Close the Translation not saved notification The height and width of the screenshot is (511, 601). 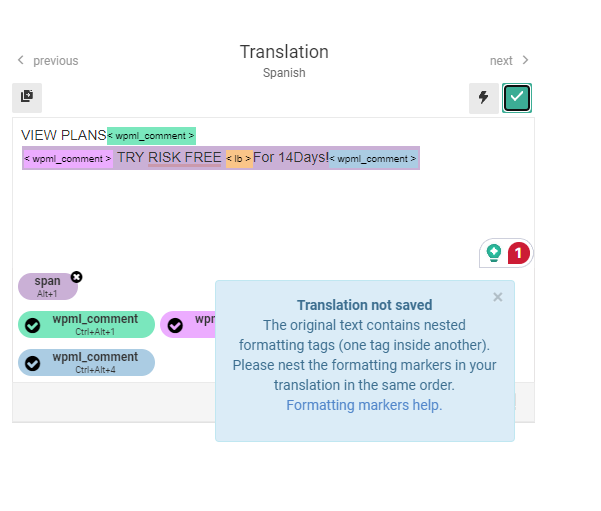pos(498,297)
